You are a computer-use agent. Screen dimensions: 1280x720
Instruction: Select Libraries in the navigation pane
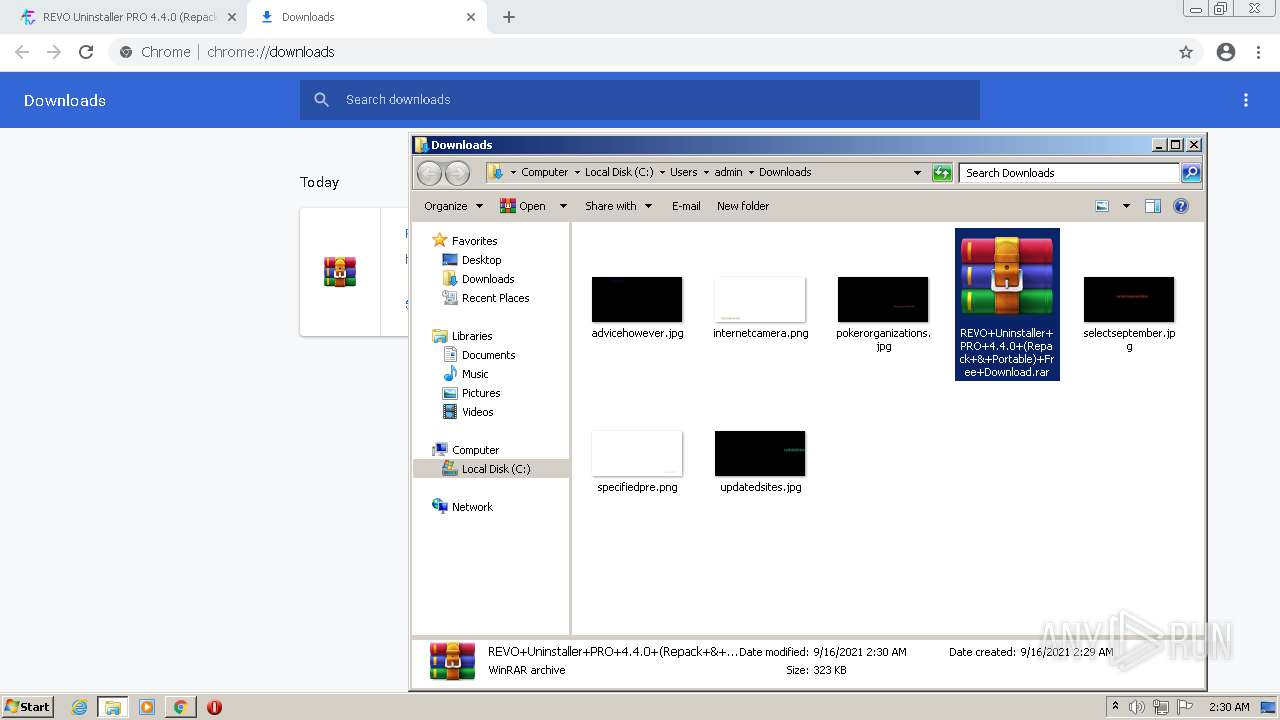tap(472, 336)
